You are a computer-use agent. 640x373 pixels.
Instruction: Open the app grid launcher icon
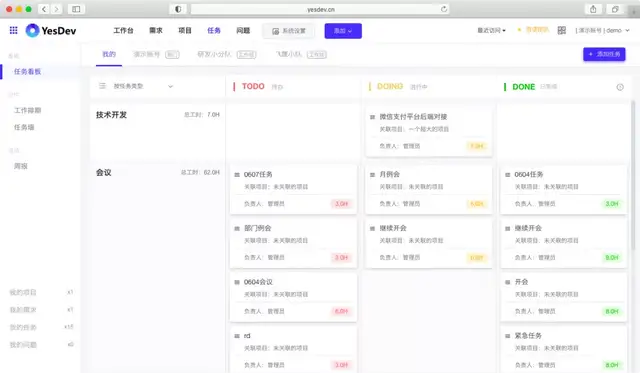13,30
